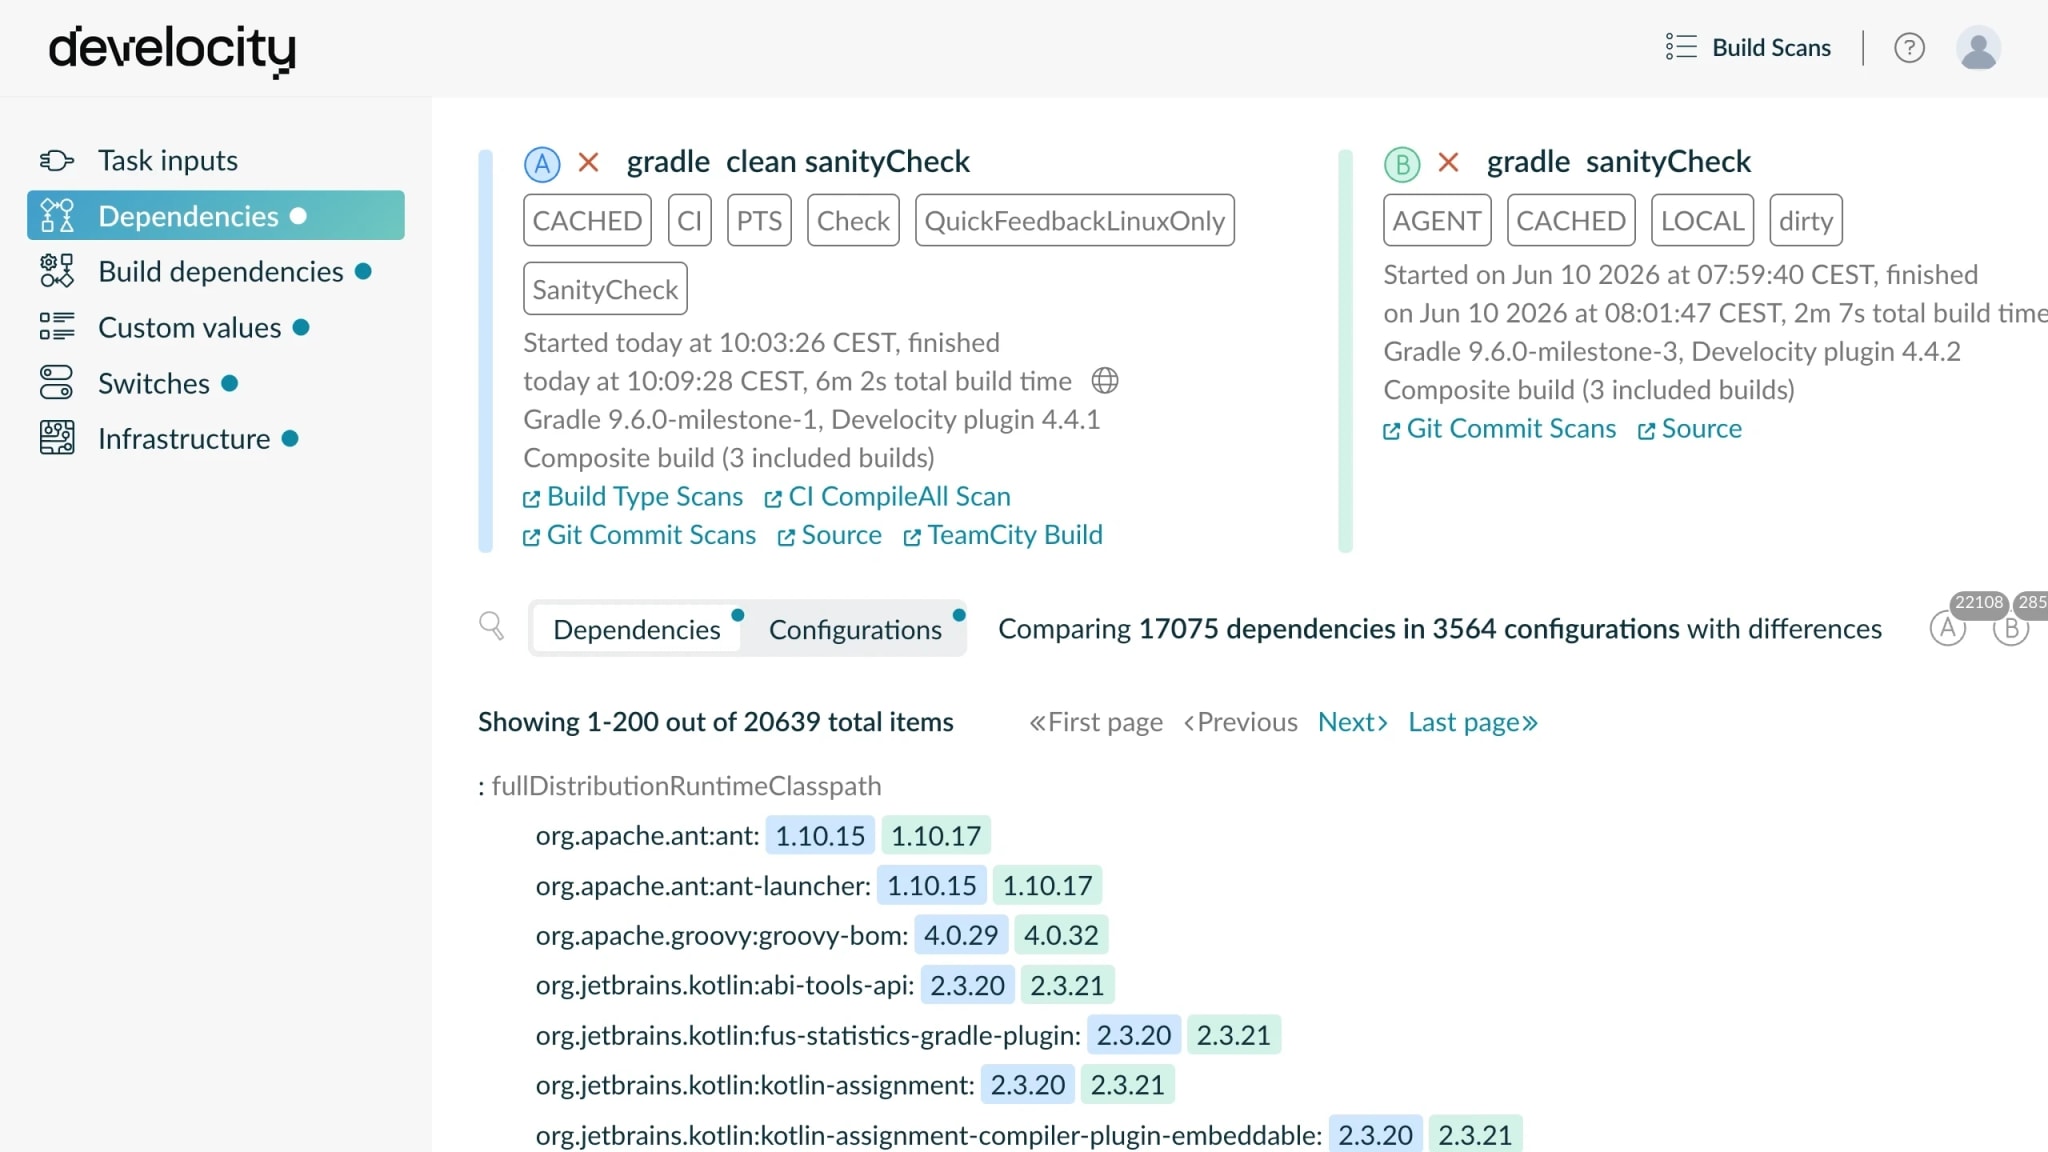Open the Infrastructure section
Image resolution: width=2048 pixels, height=1152 pixels.
click(x=184, y=439)
